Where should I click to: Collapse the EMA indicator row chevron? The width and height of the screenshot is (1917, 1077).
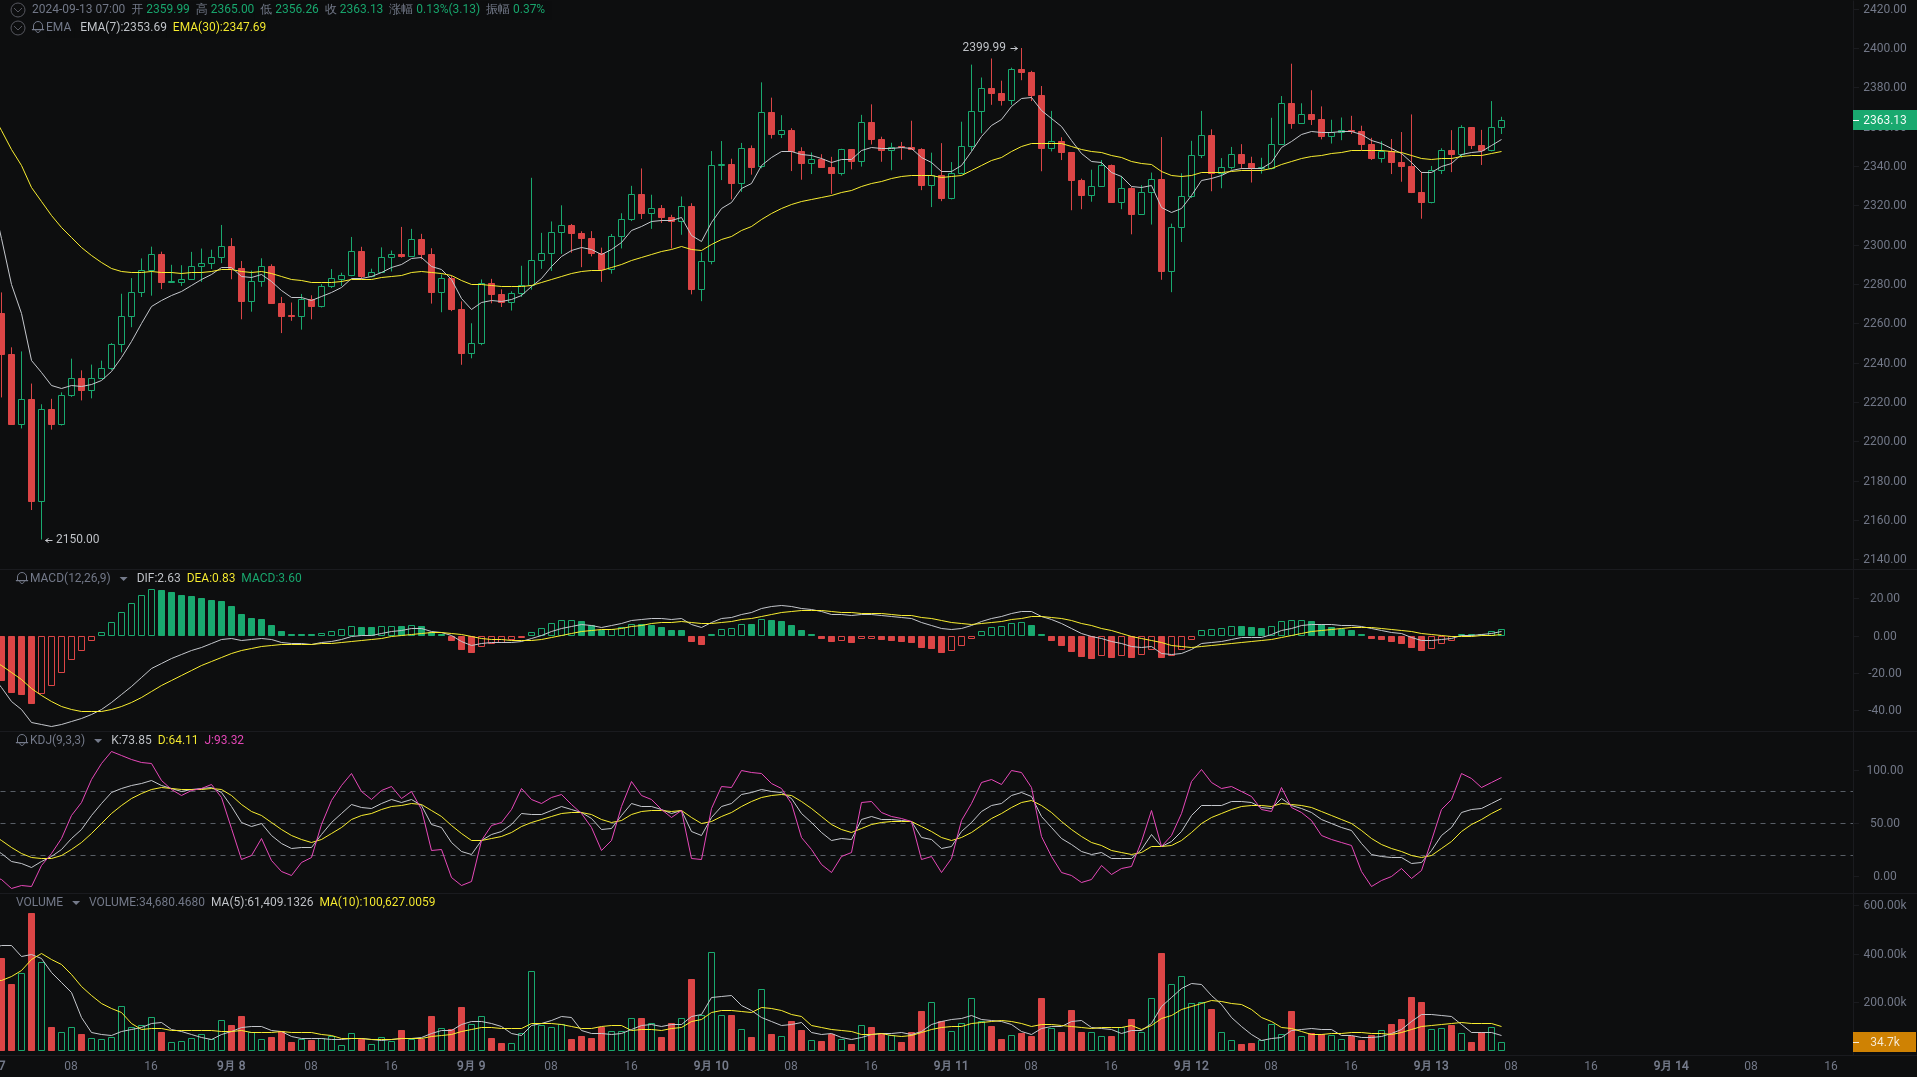(18, 27)
